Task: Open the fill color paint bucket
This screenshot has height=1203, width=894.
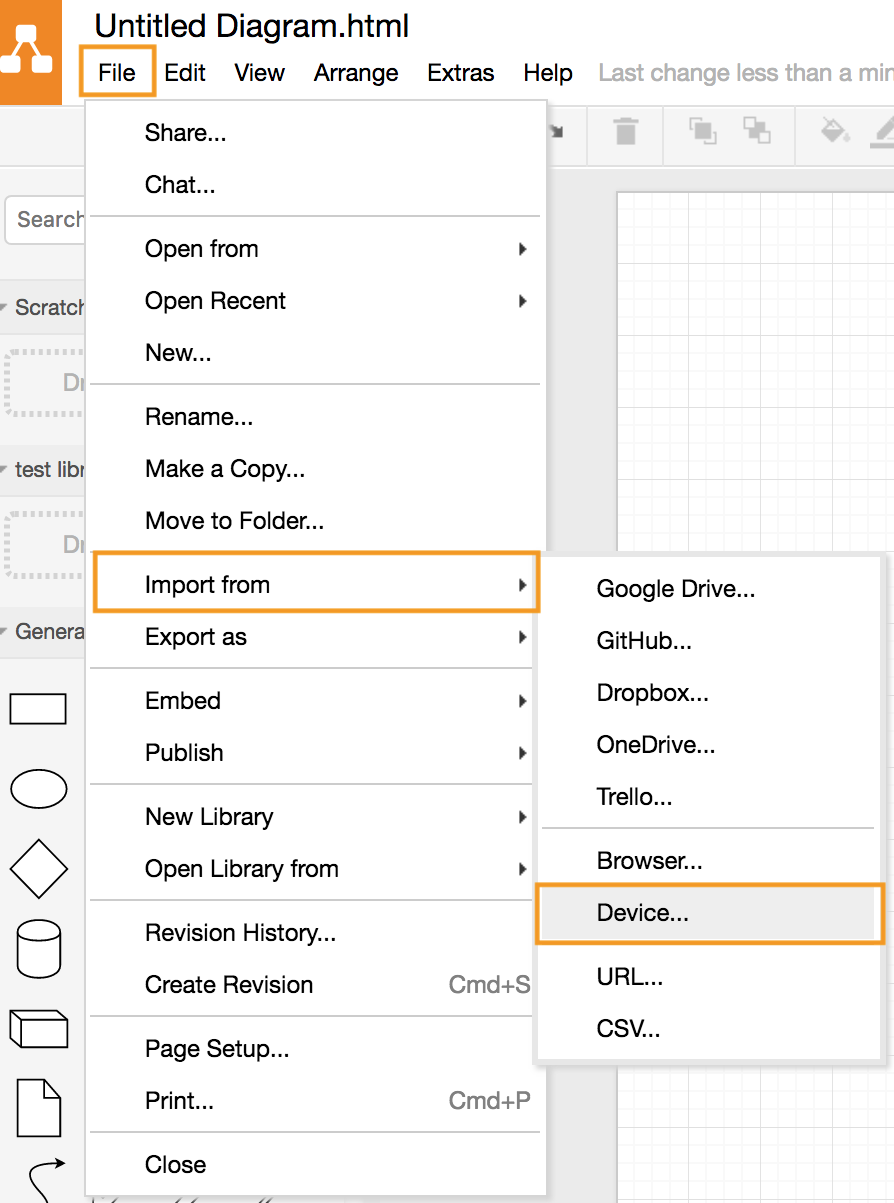Action: tap(833, 131)
